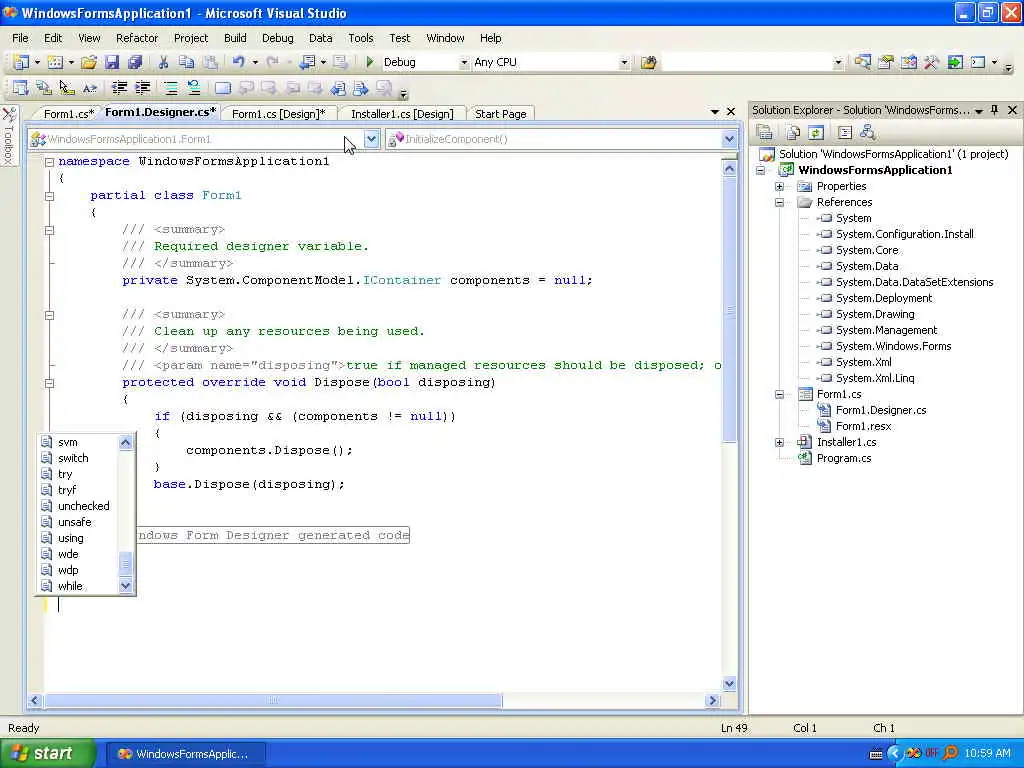
Task: Open the InitializeComponent() members dropdown
Action: point(729,139)
